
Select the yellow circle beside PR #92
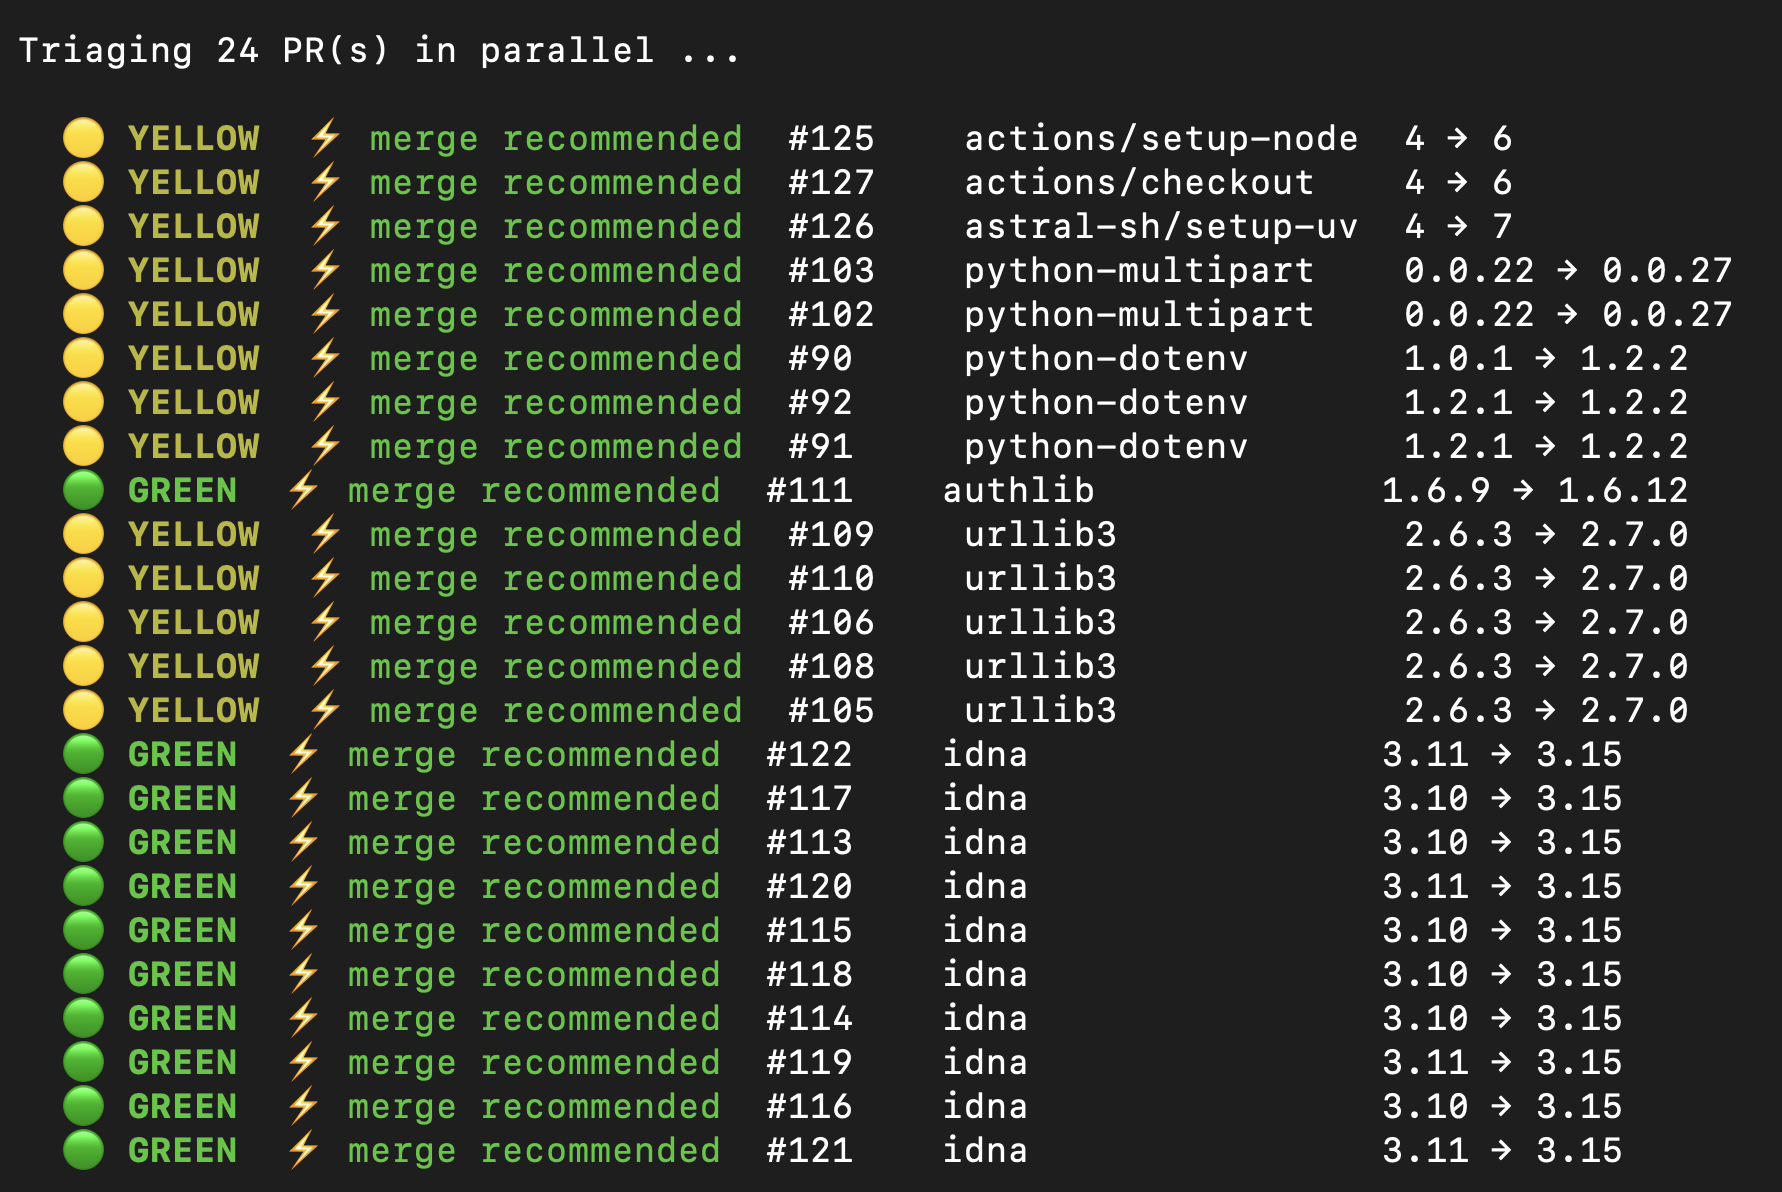(83, 402)
